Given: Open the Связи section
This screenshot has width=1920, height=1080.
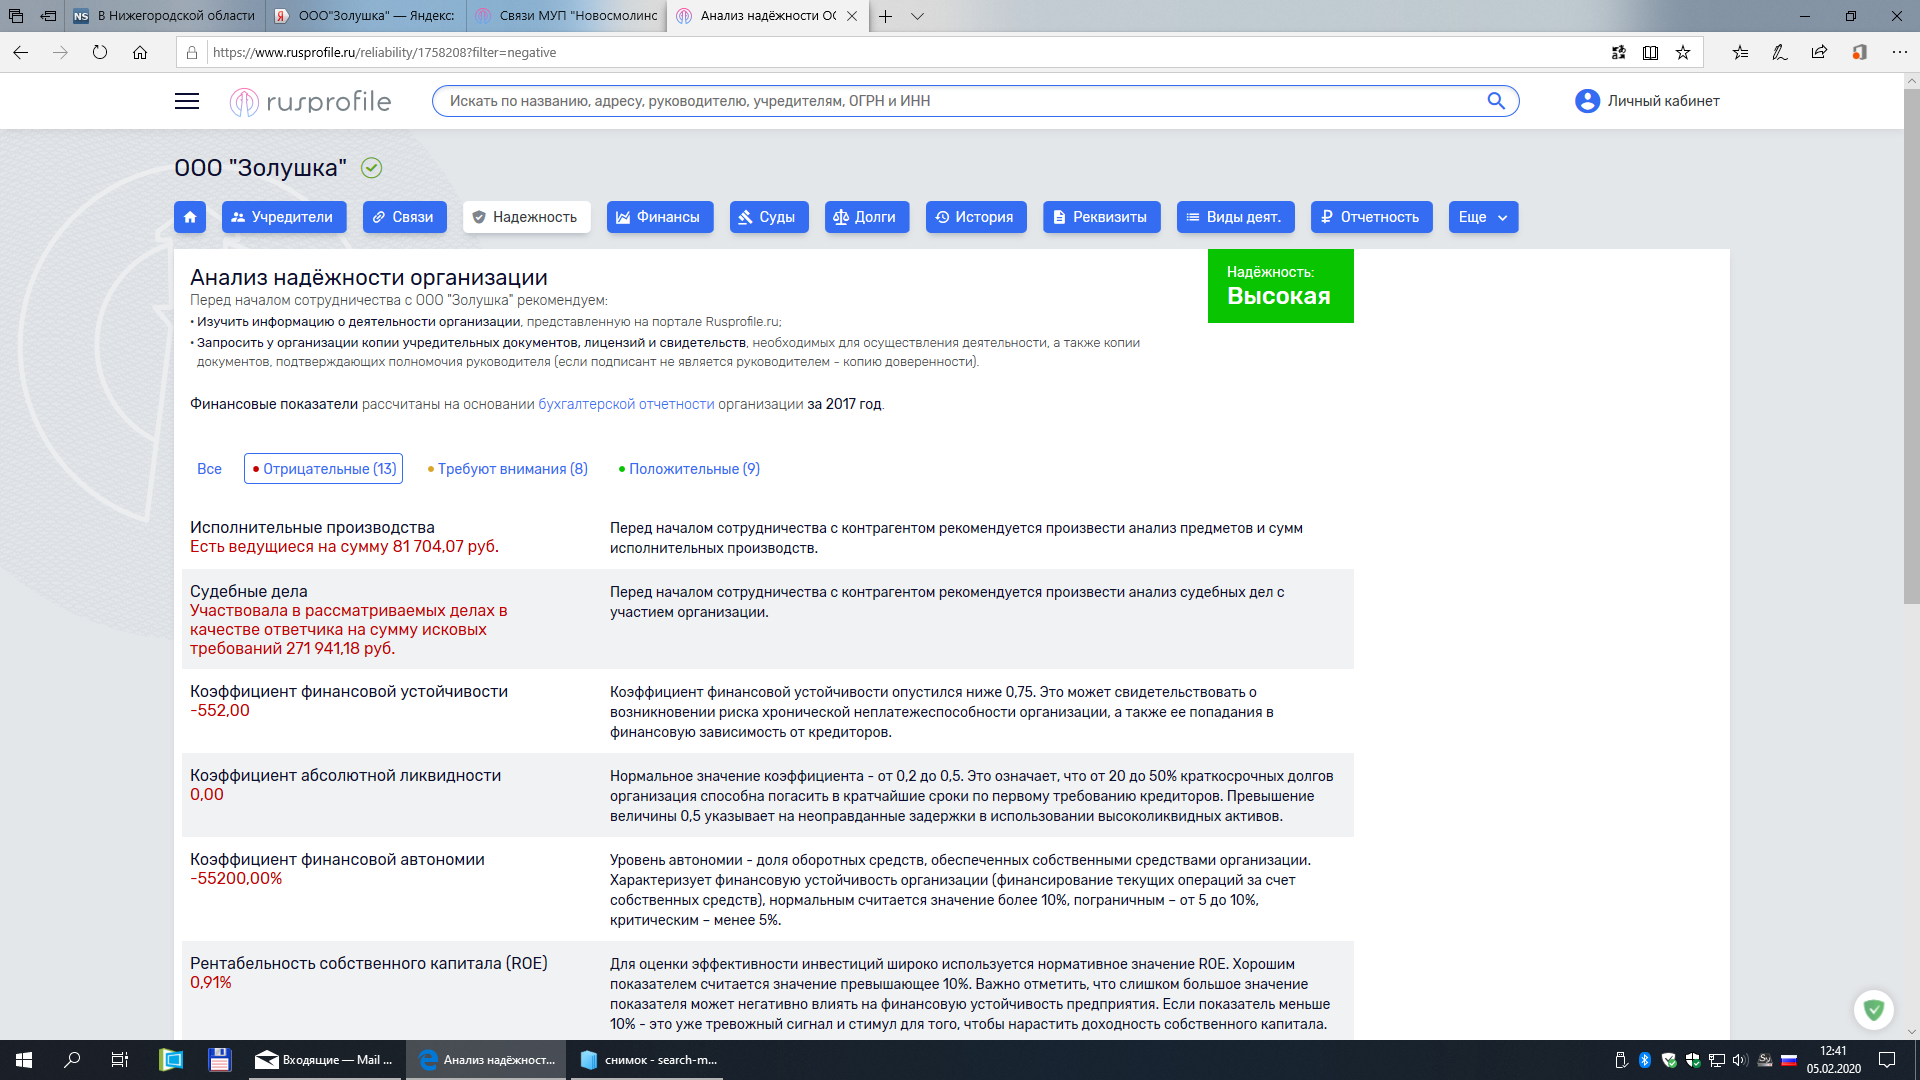Looking at the screenshot, I should pos(405,217).
